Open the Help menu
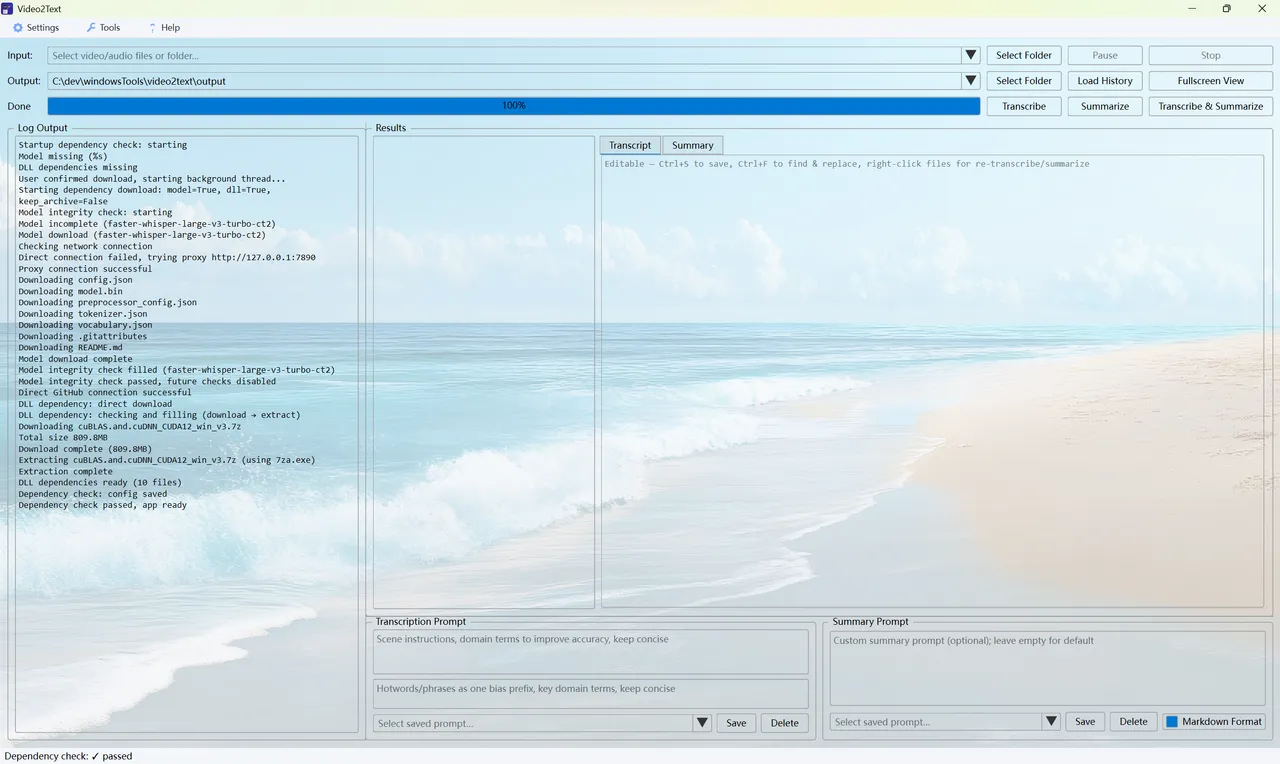The width and height of the screenshot is (1280, 764). click(164, 28)
